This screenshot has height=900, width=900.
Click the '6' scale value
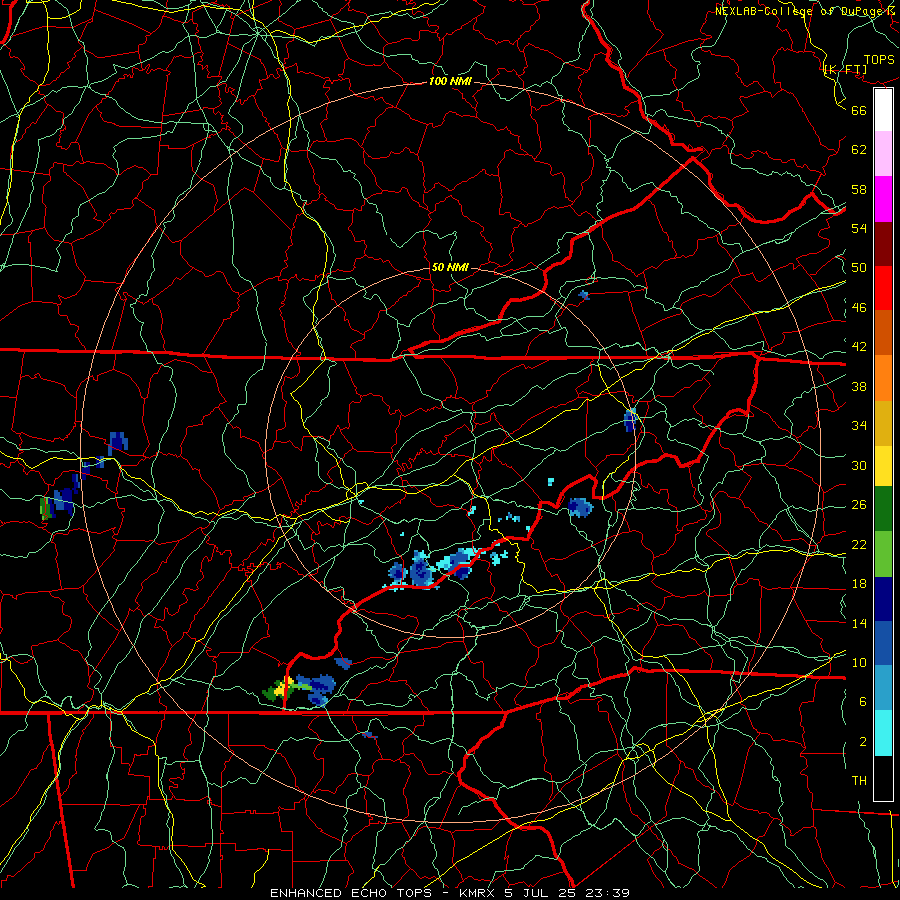click(x=863, y=703)
